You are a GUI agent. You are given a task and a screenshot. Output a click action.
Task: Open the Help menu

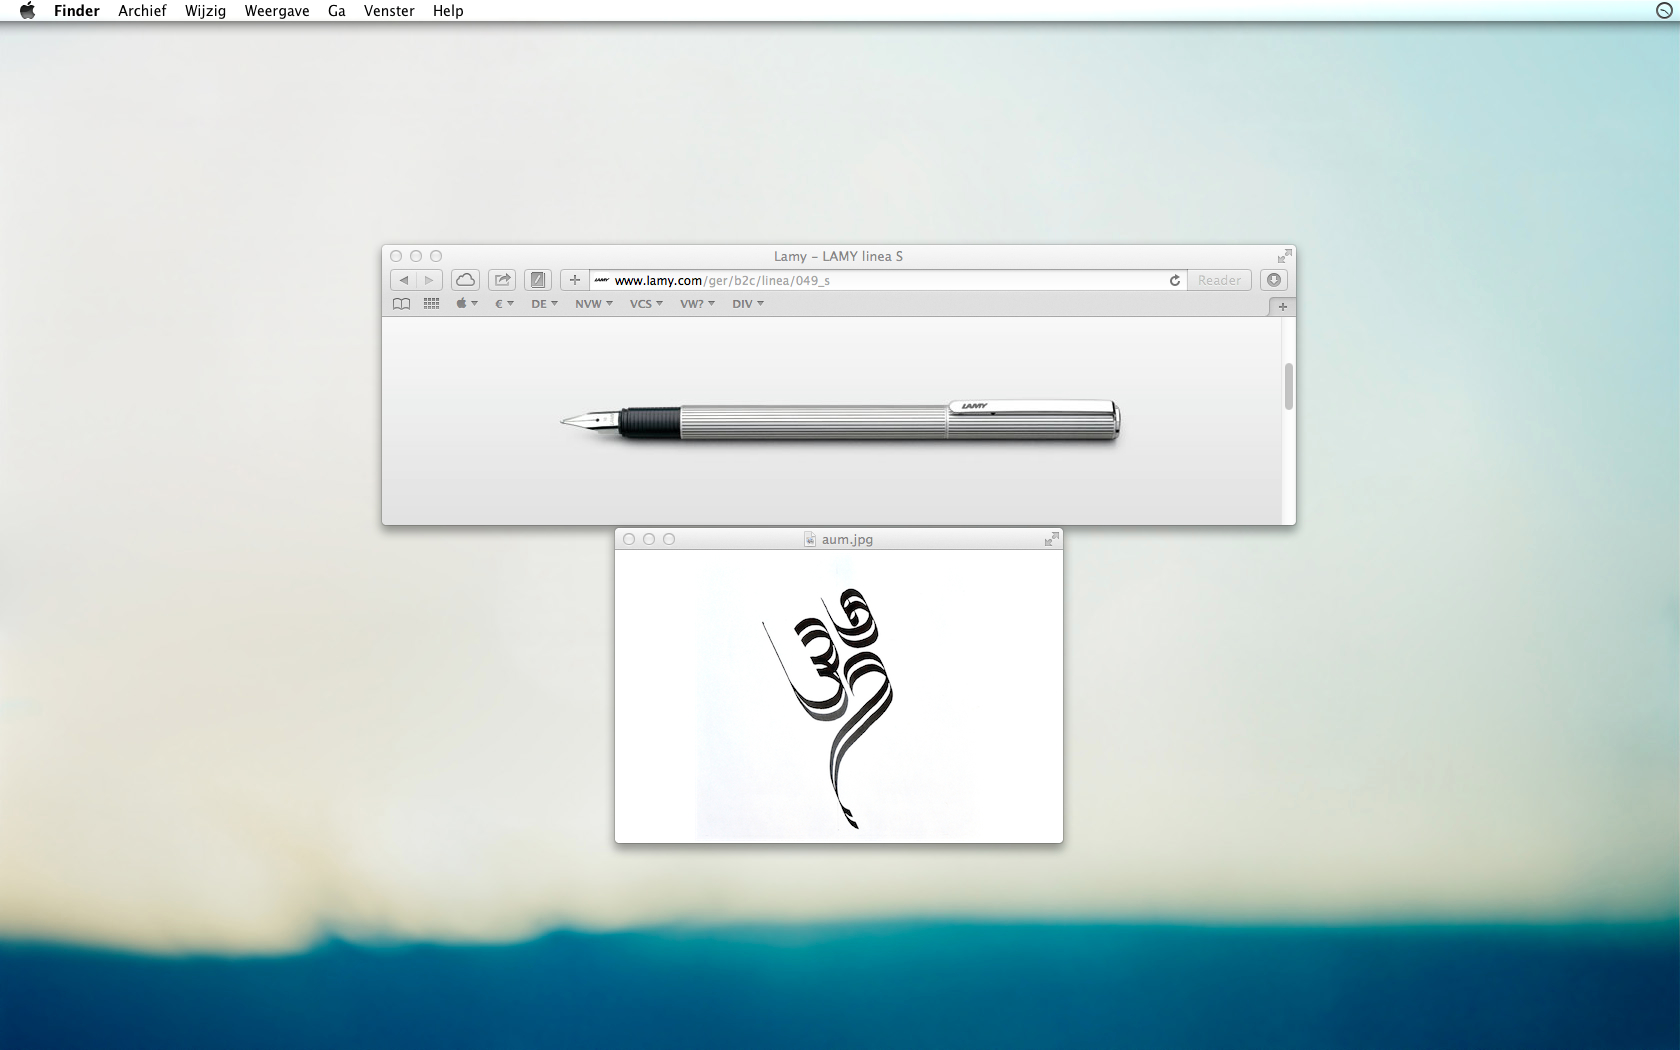tap(448, 11)
